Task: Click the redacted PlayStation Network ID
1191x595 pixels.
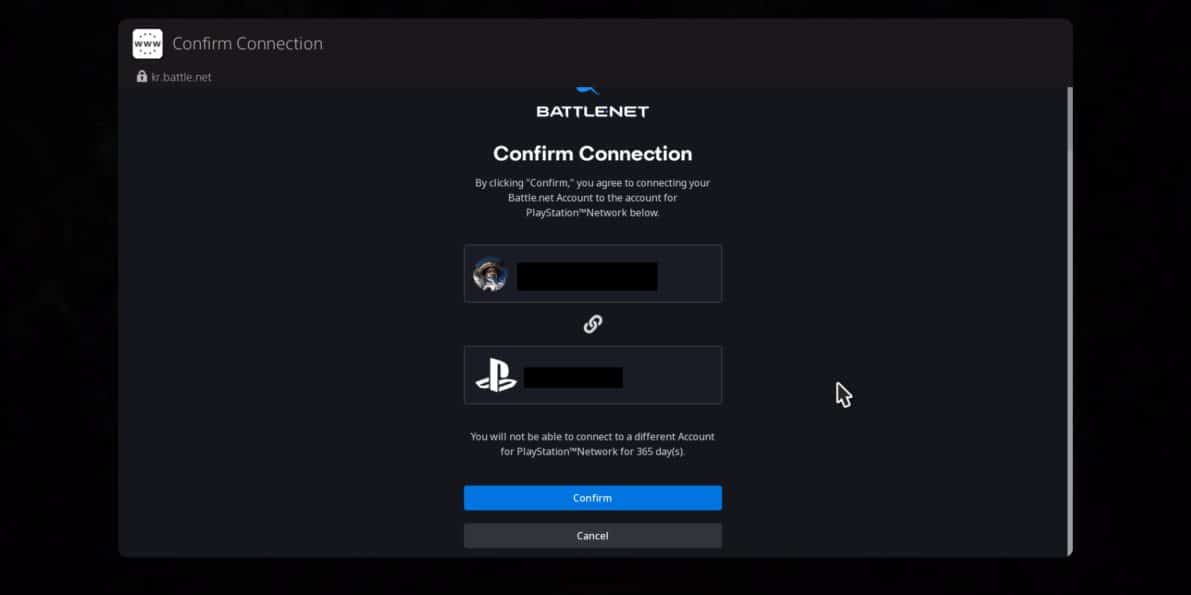Action: pos(573,378)
